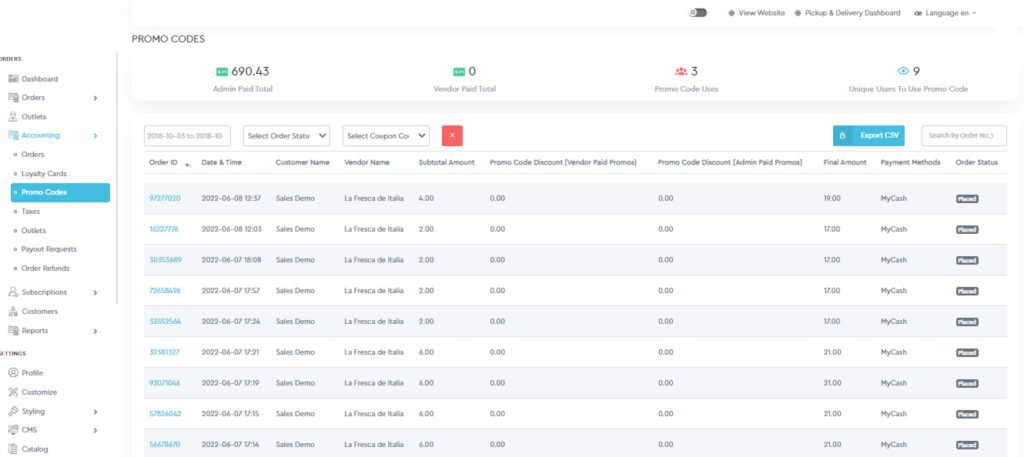The width and height of the screenshot is (1024, 457).
Task: Open the Select Coupon Code dropdown
Action: coord(385,136)
